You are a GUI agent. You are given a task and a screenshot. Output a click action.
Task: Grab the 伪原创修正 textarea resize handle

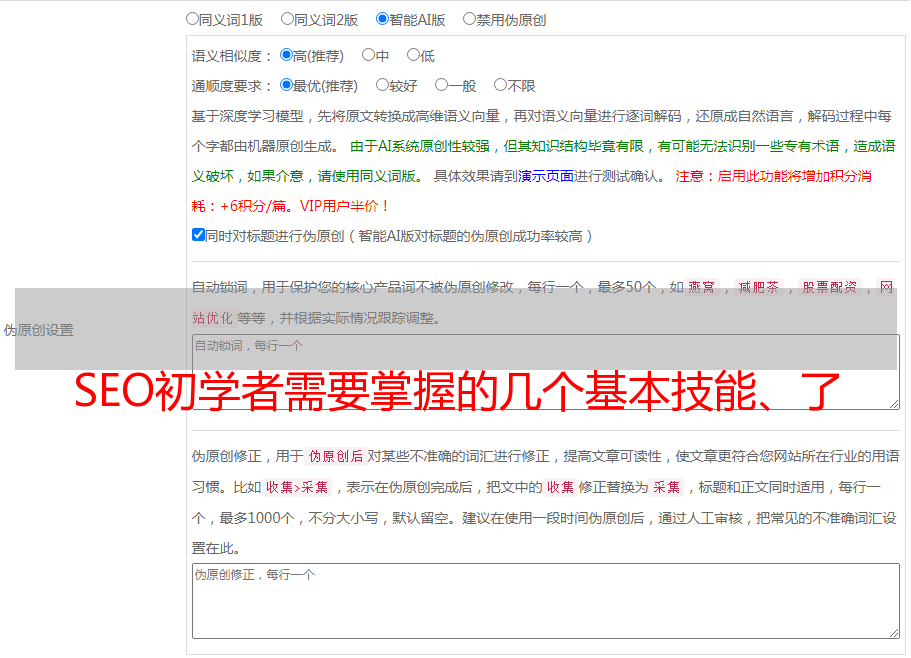pyautogui.click(x=894, y=634)
